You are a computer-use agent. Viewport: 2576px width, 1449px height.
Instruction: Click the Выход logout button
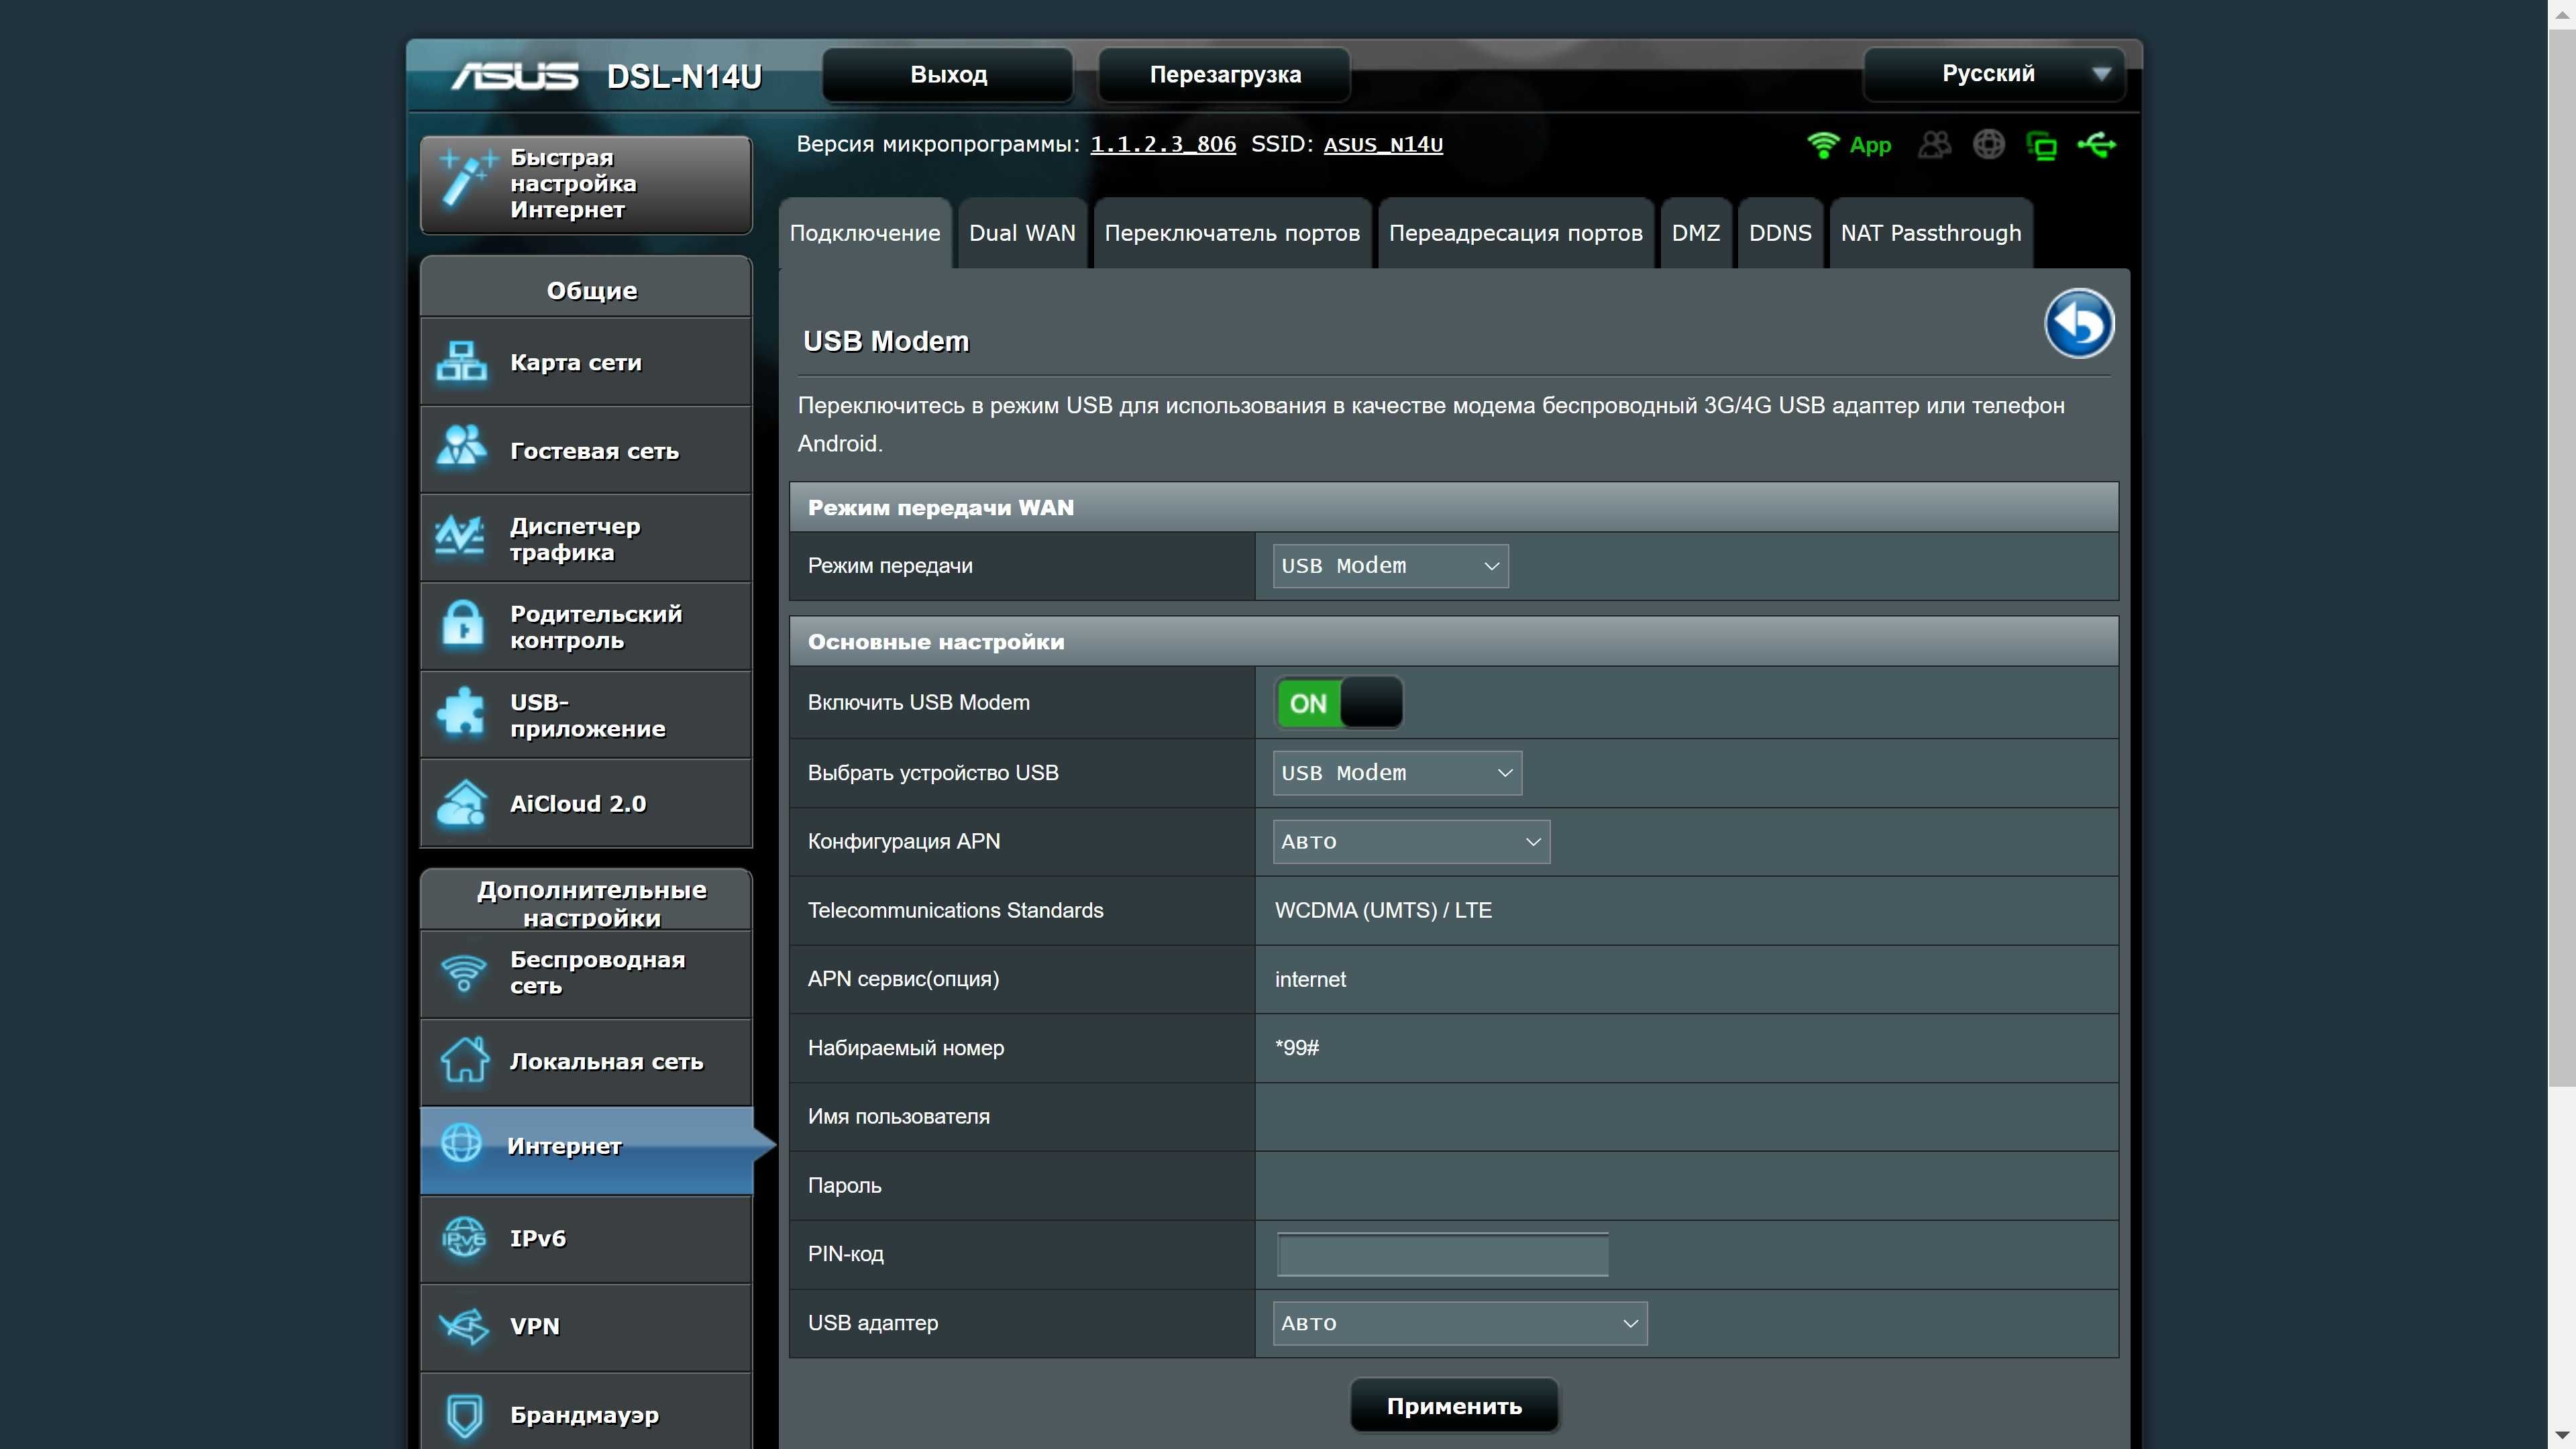tap(948, 75)
